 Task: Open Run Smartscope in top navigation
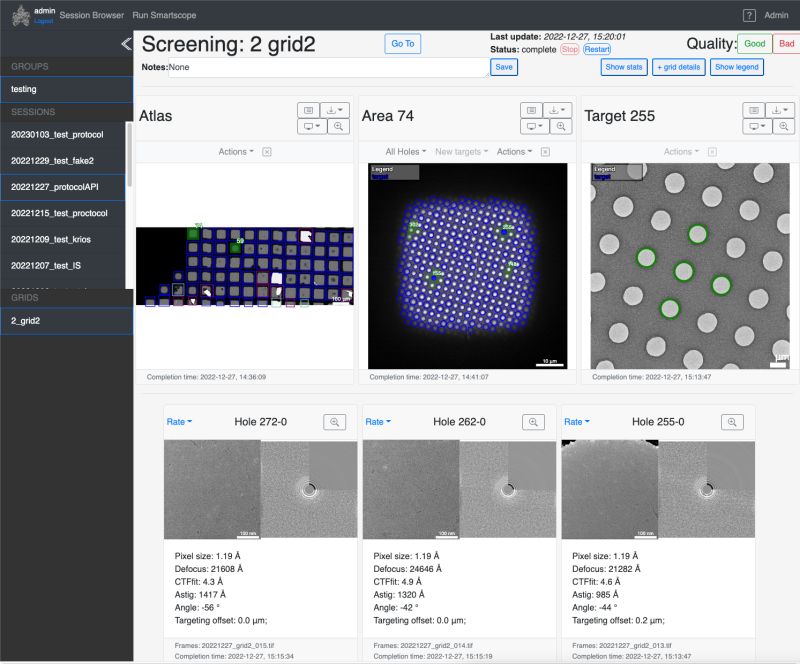coord(164,15)
